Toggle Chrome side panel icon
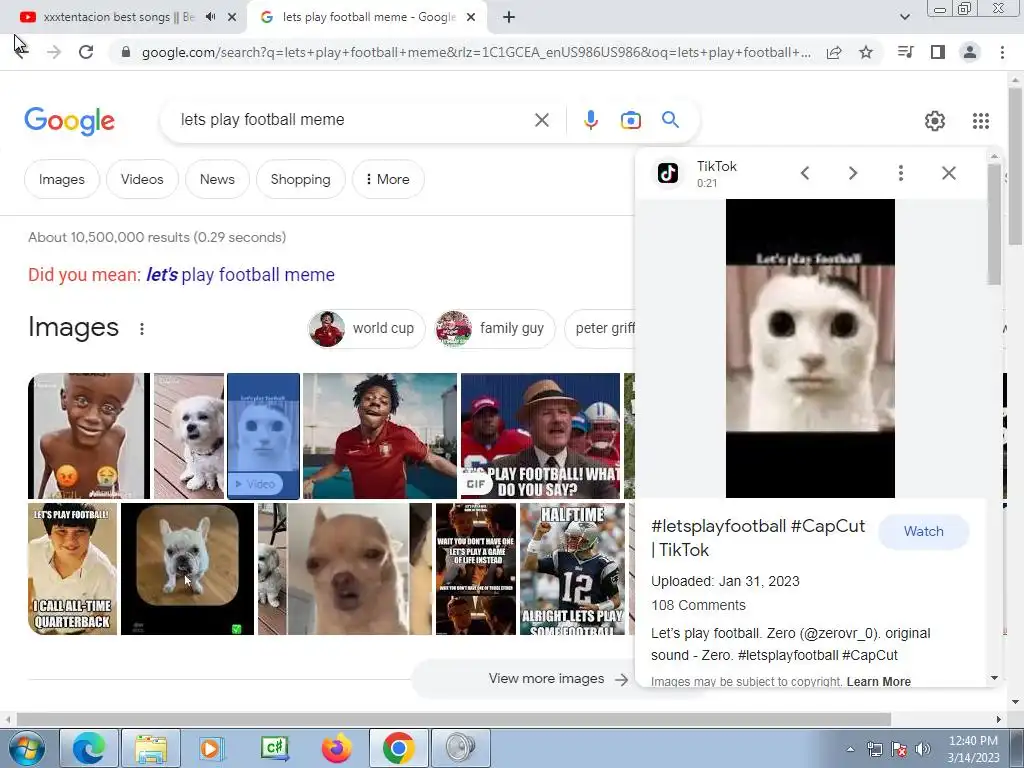The image size is (1024, 768). (x=938, y=52)
